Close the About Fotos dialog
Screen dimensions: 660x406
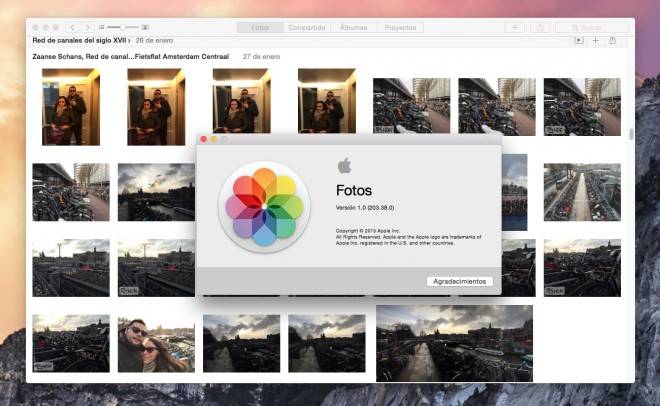204,139
